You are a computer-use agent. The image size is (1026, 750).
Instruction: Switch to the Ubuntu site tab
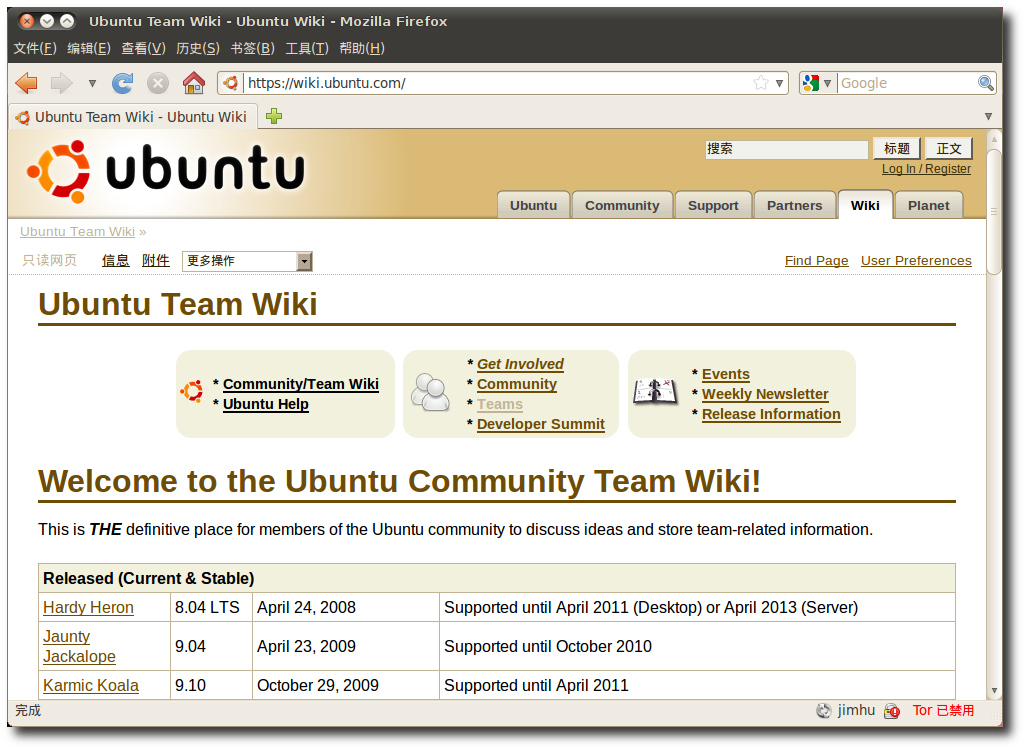(x=533, y=205)
